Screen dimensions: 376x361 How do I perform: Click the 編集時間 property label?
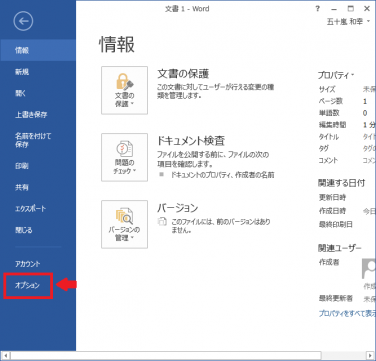[x=332, y=125]
